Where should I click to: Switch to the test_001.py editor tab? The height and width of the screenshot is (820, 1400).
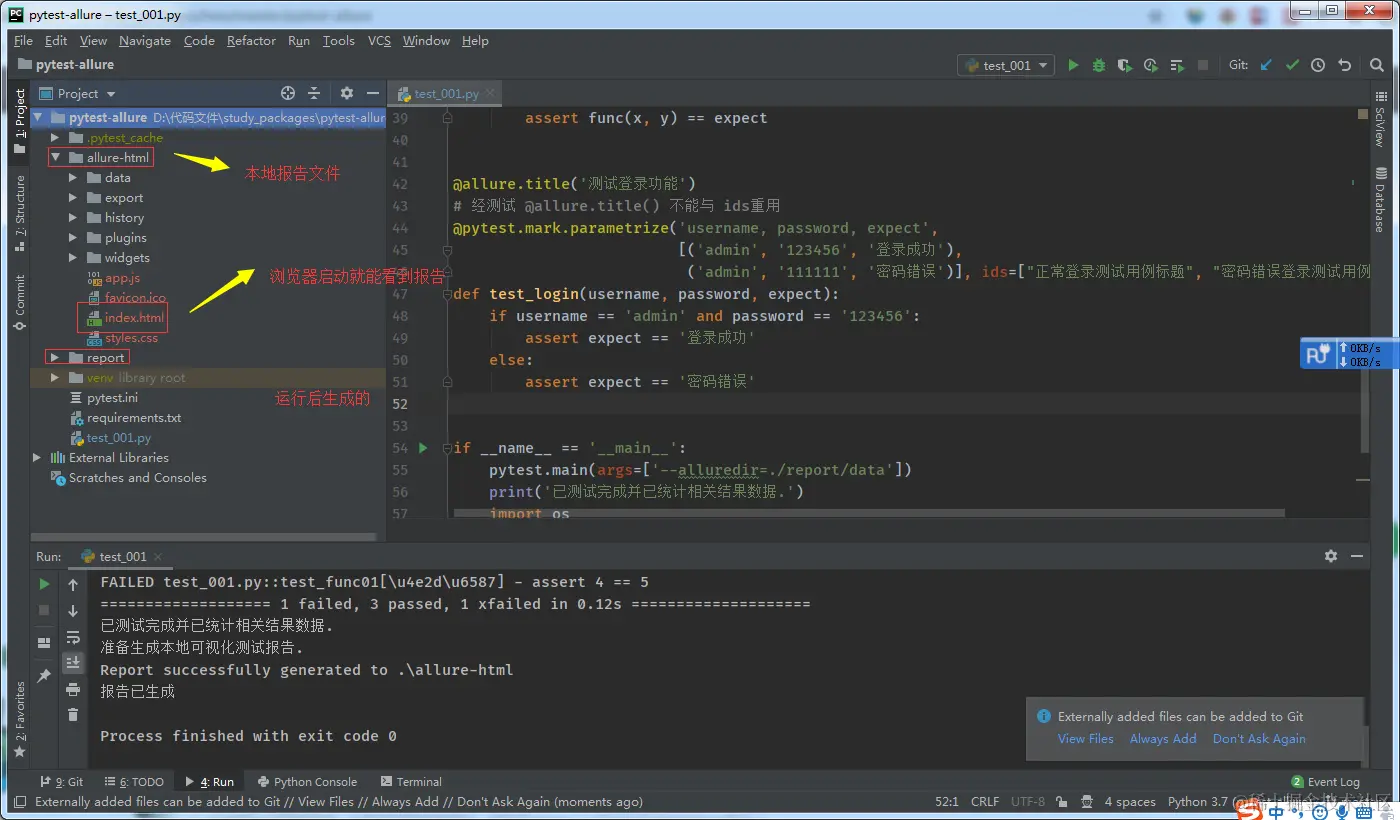point(447,93)
